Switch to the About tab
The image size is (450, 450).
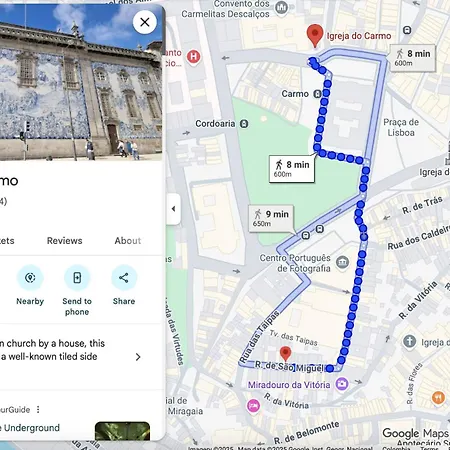click(128, 241)
